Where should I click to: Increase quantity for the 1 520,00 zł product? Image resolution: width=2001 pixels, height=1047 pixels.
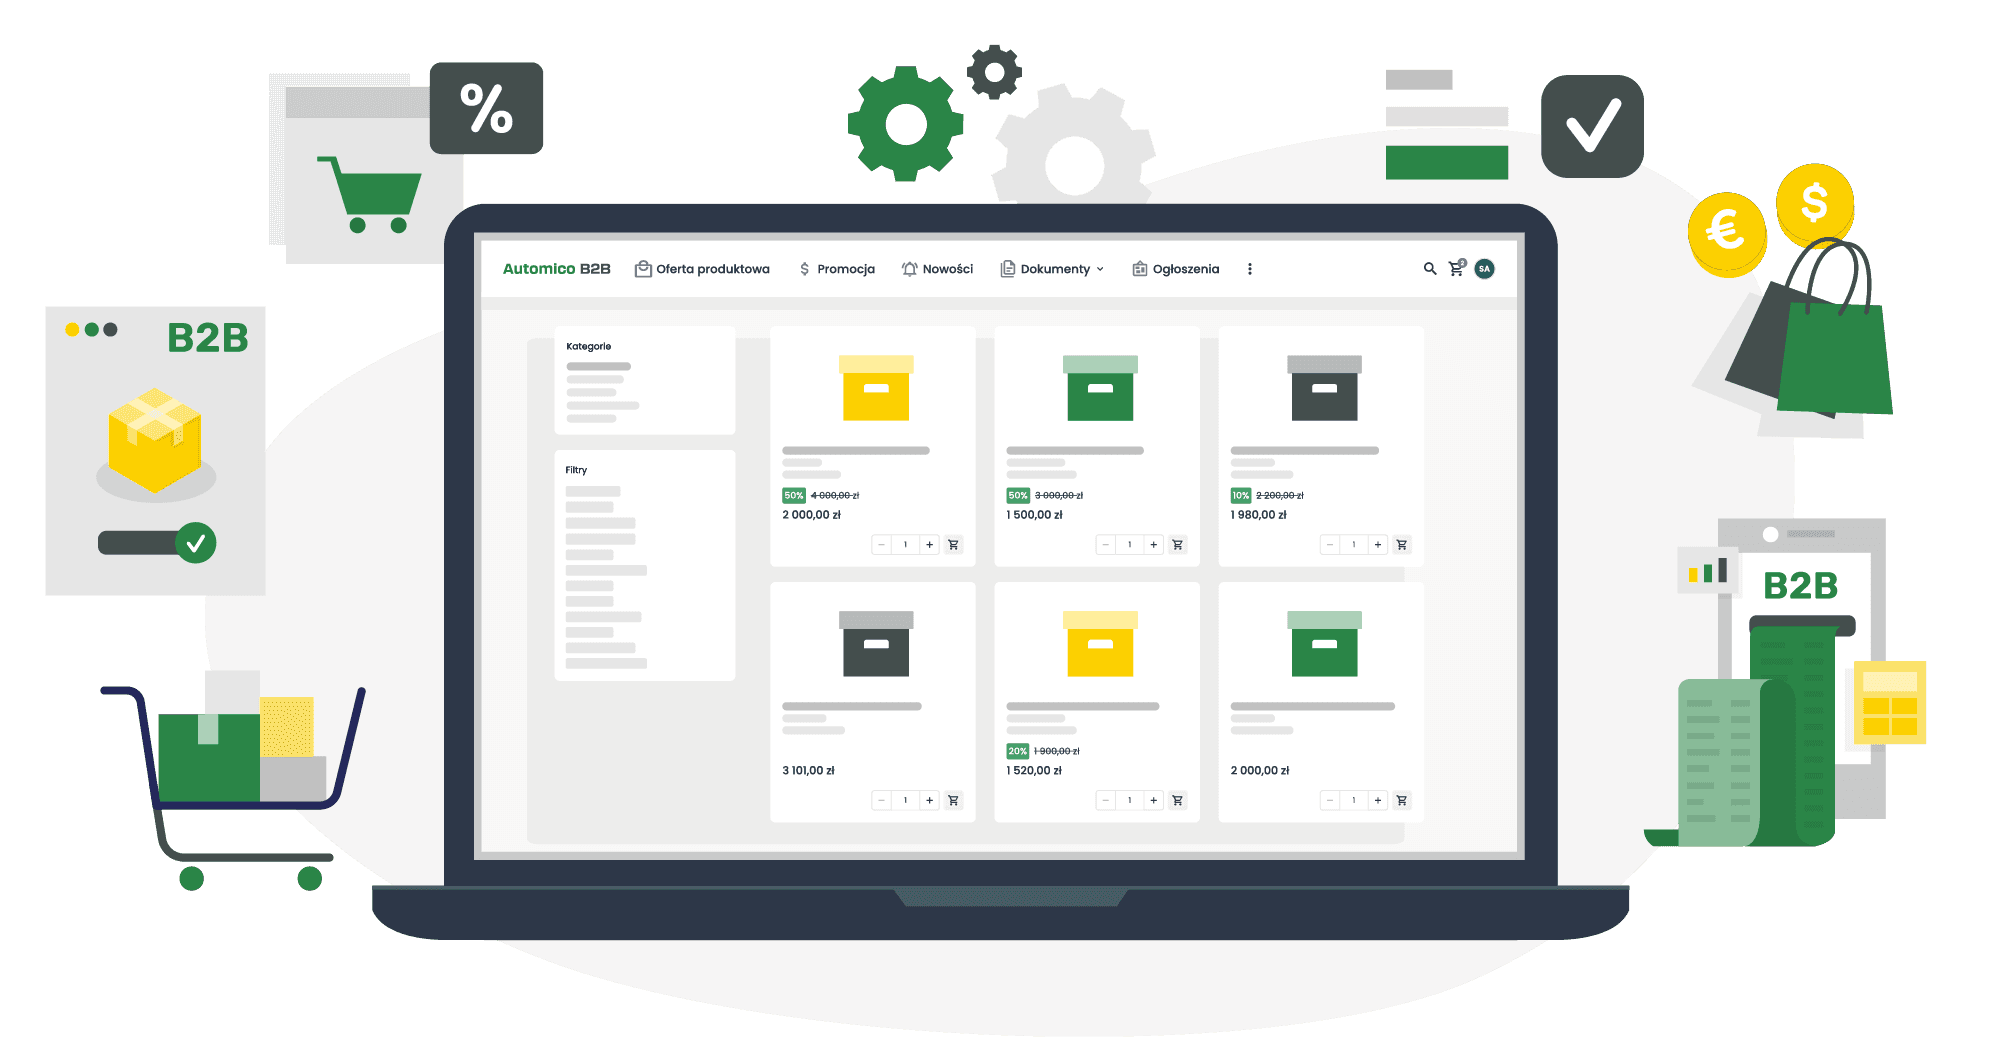click(1154, 800)
